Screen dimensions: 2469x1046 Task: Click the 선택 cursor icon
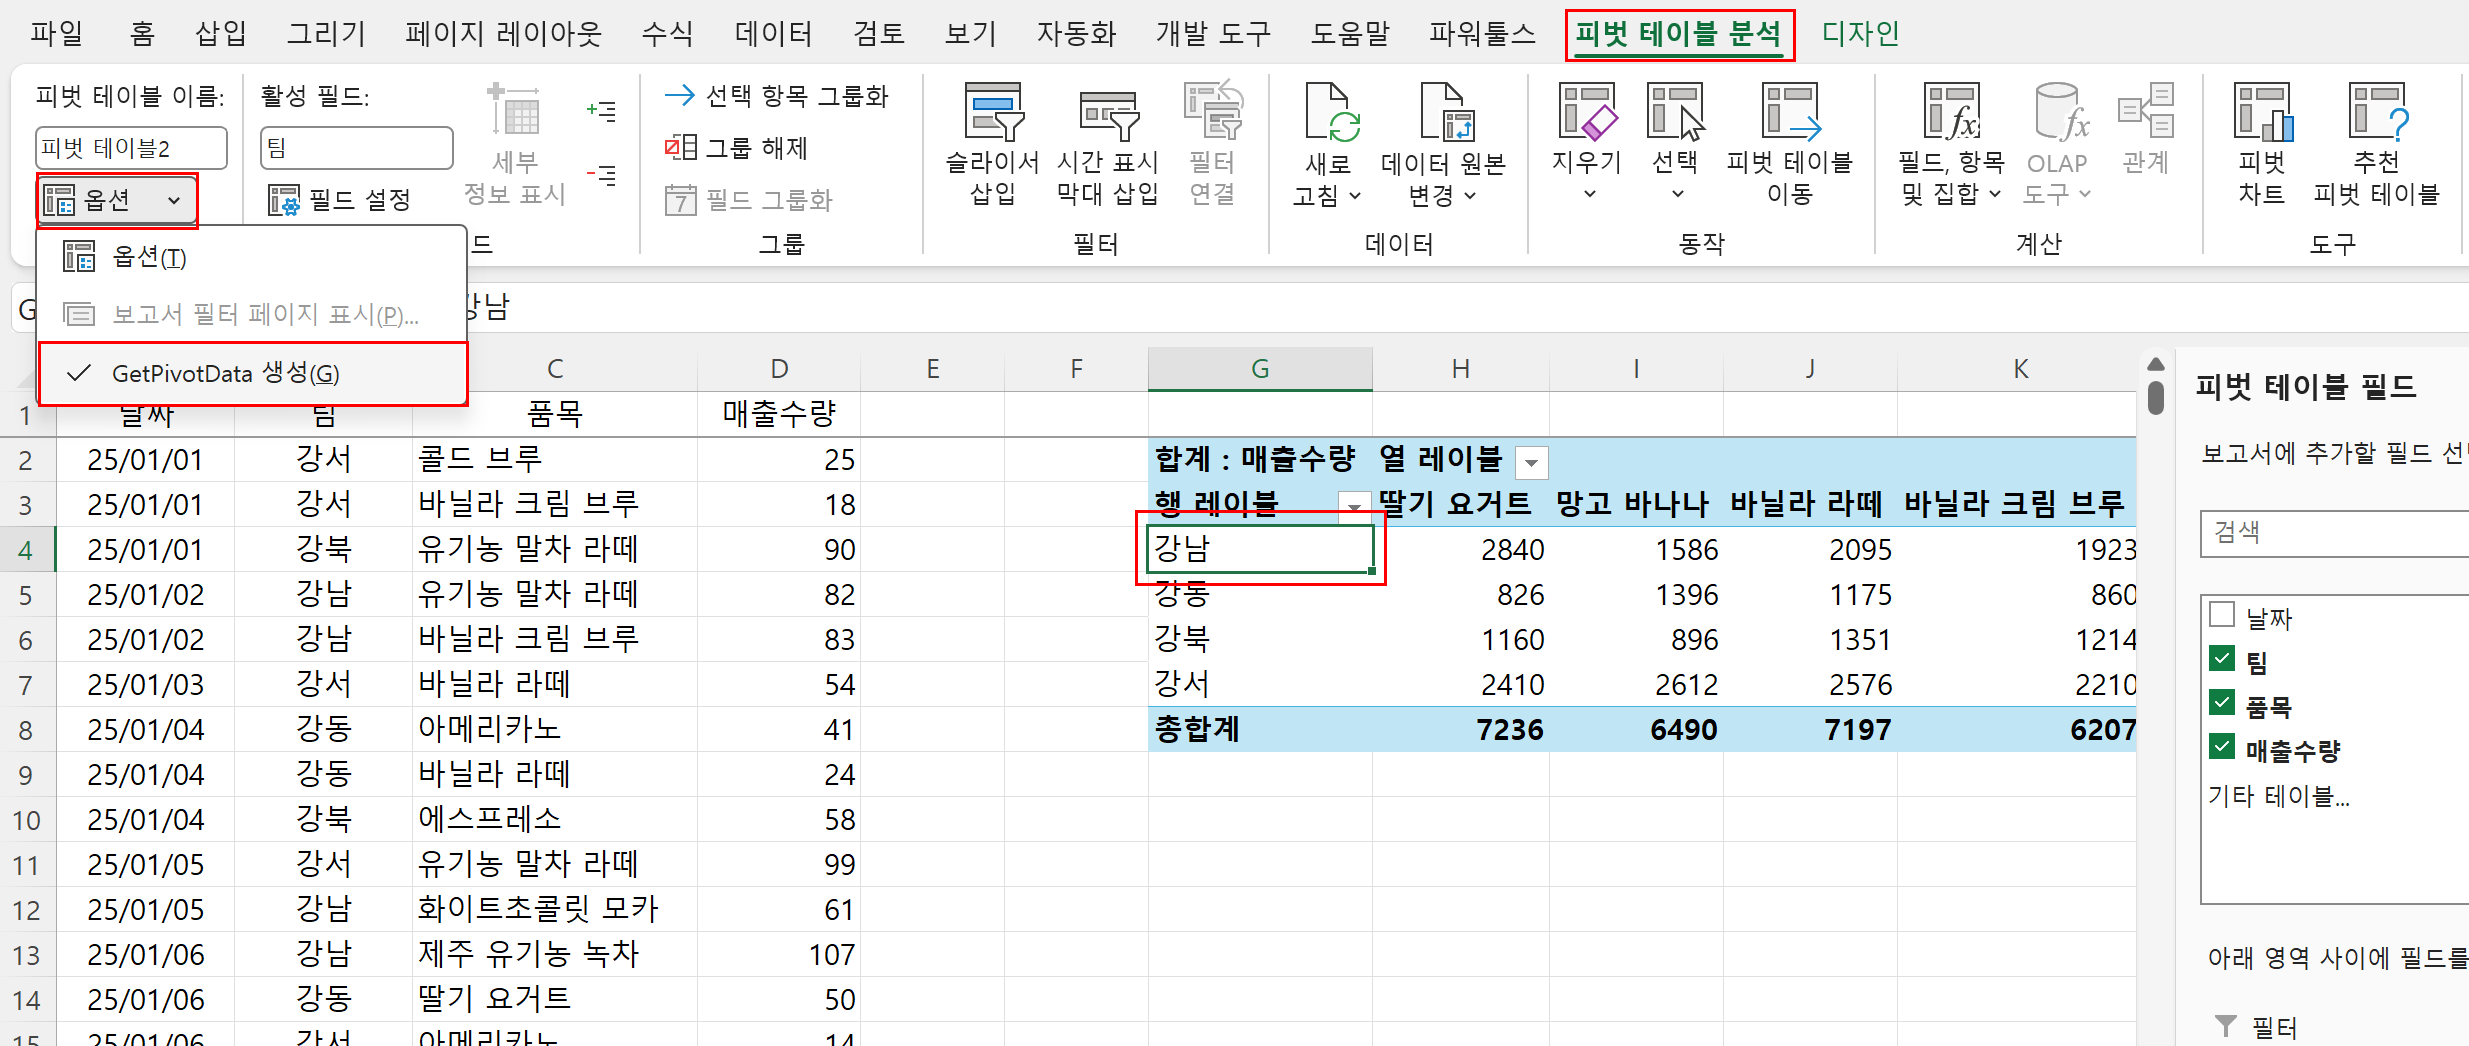1675,111
